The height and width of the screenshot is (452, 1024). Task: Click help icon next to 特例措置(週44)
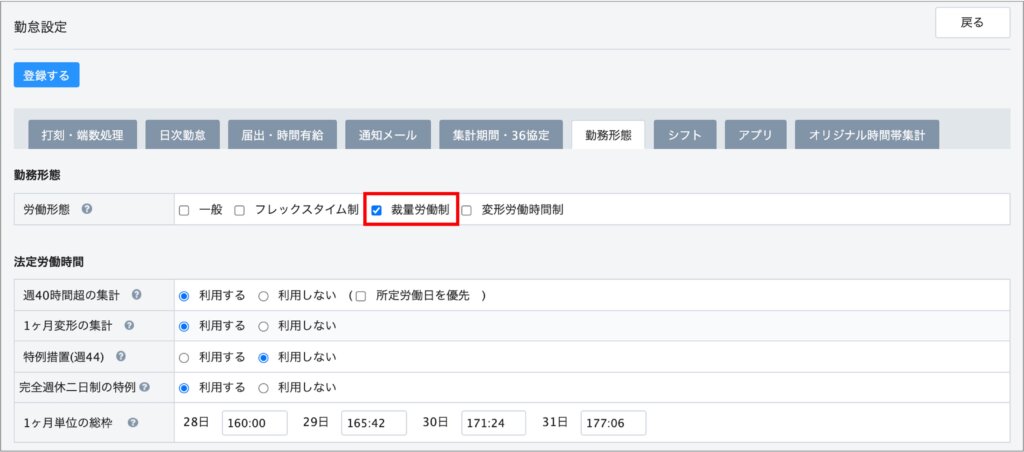(x=121, y=357)
